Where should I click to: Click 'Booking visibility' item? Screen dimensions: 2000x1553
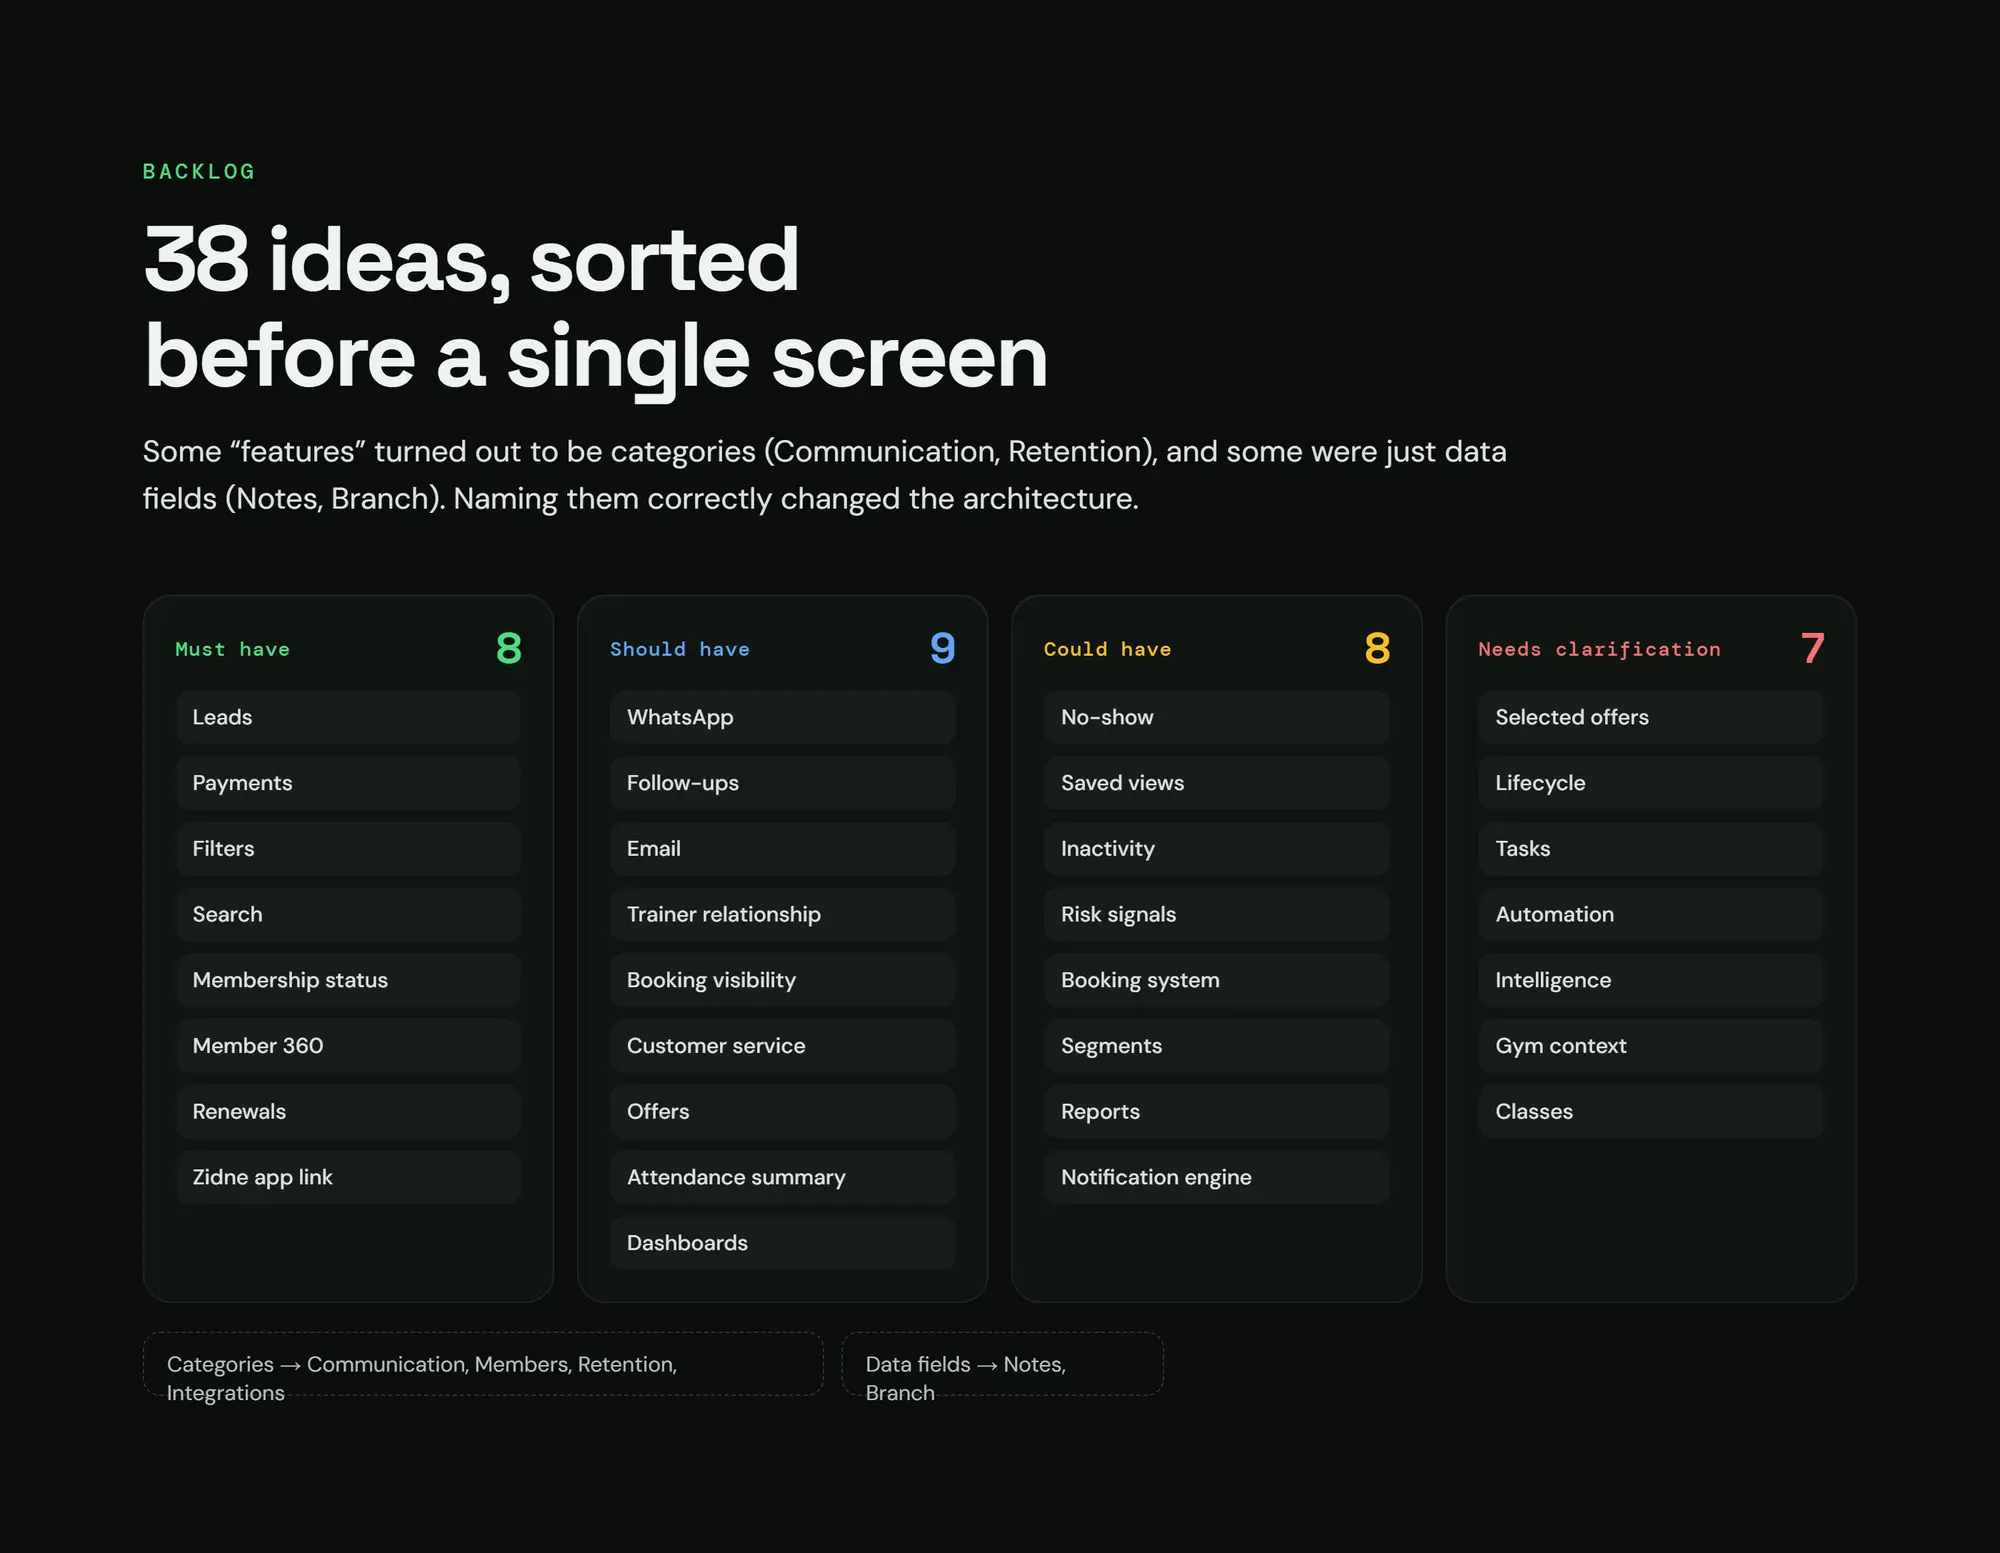click(x=783, y=980)
